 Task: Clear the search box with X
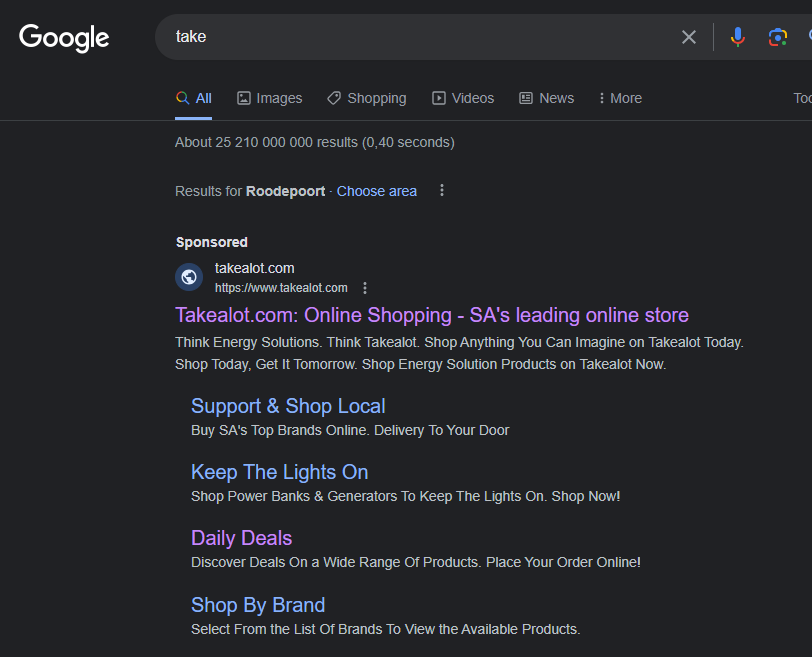[689, 37]
